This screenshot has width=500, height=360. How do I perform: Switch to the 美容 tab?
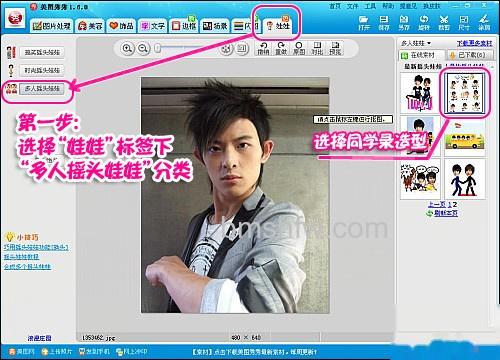pyautogui.click(x=89, y=26)
